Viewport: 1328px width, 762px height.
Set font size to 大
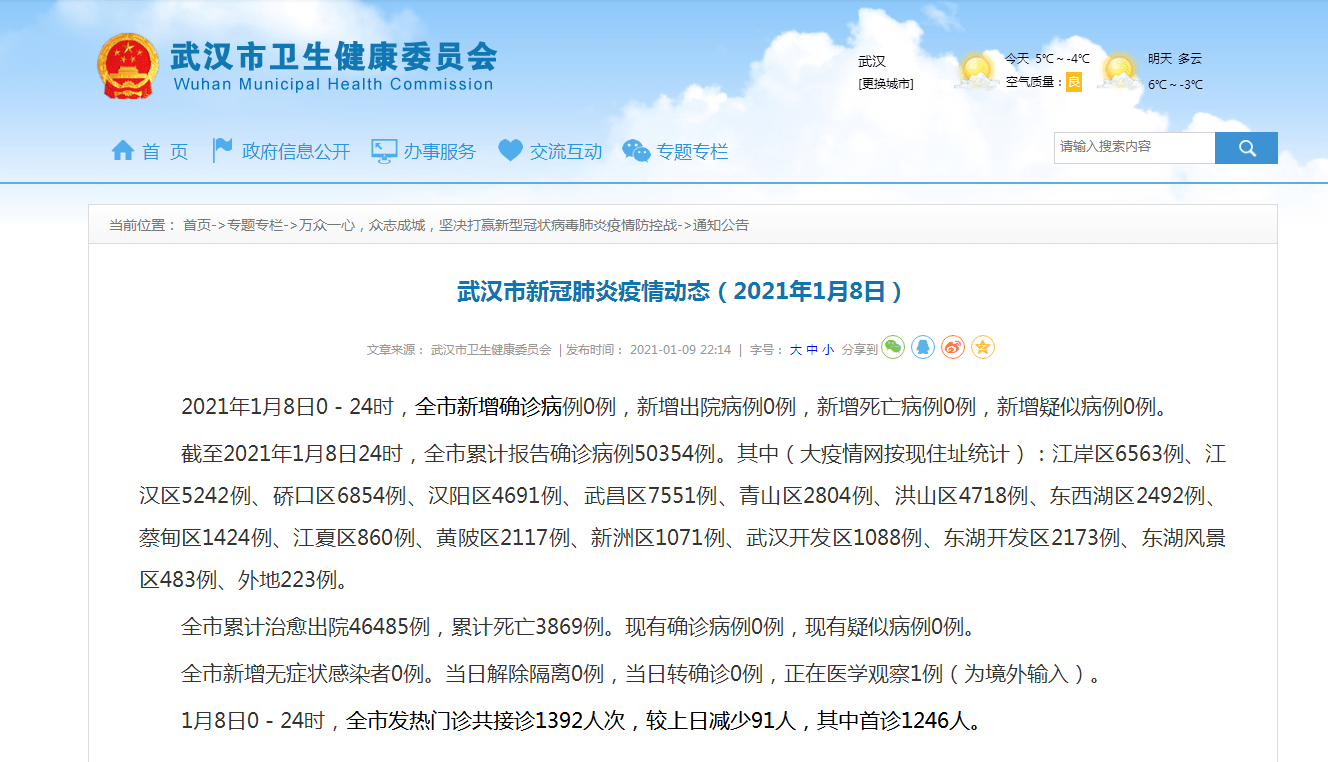796,350
